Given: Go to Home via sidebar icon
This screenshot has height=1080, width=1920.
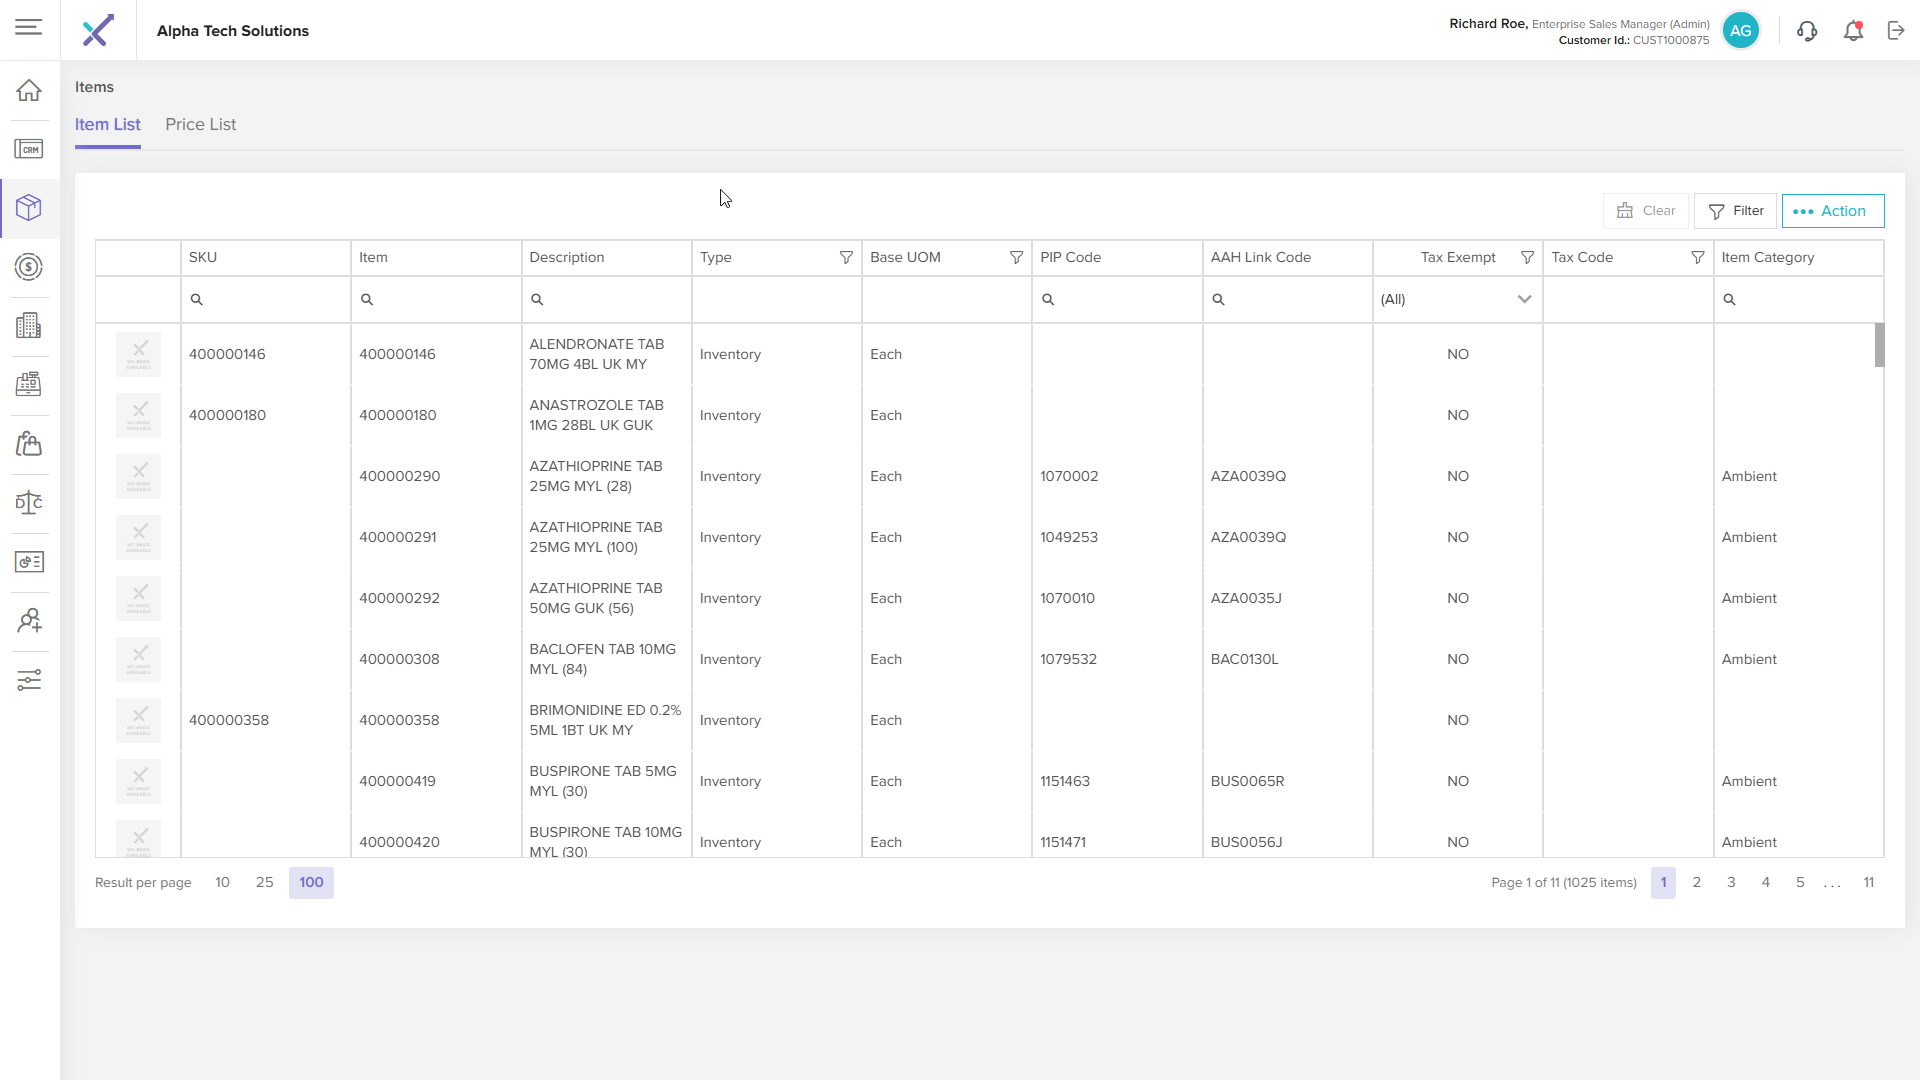Looking at the screenshot, I should 29,90.
